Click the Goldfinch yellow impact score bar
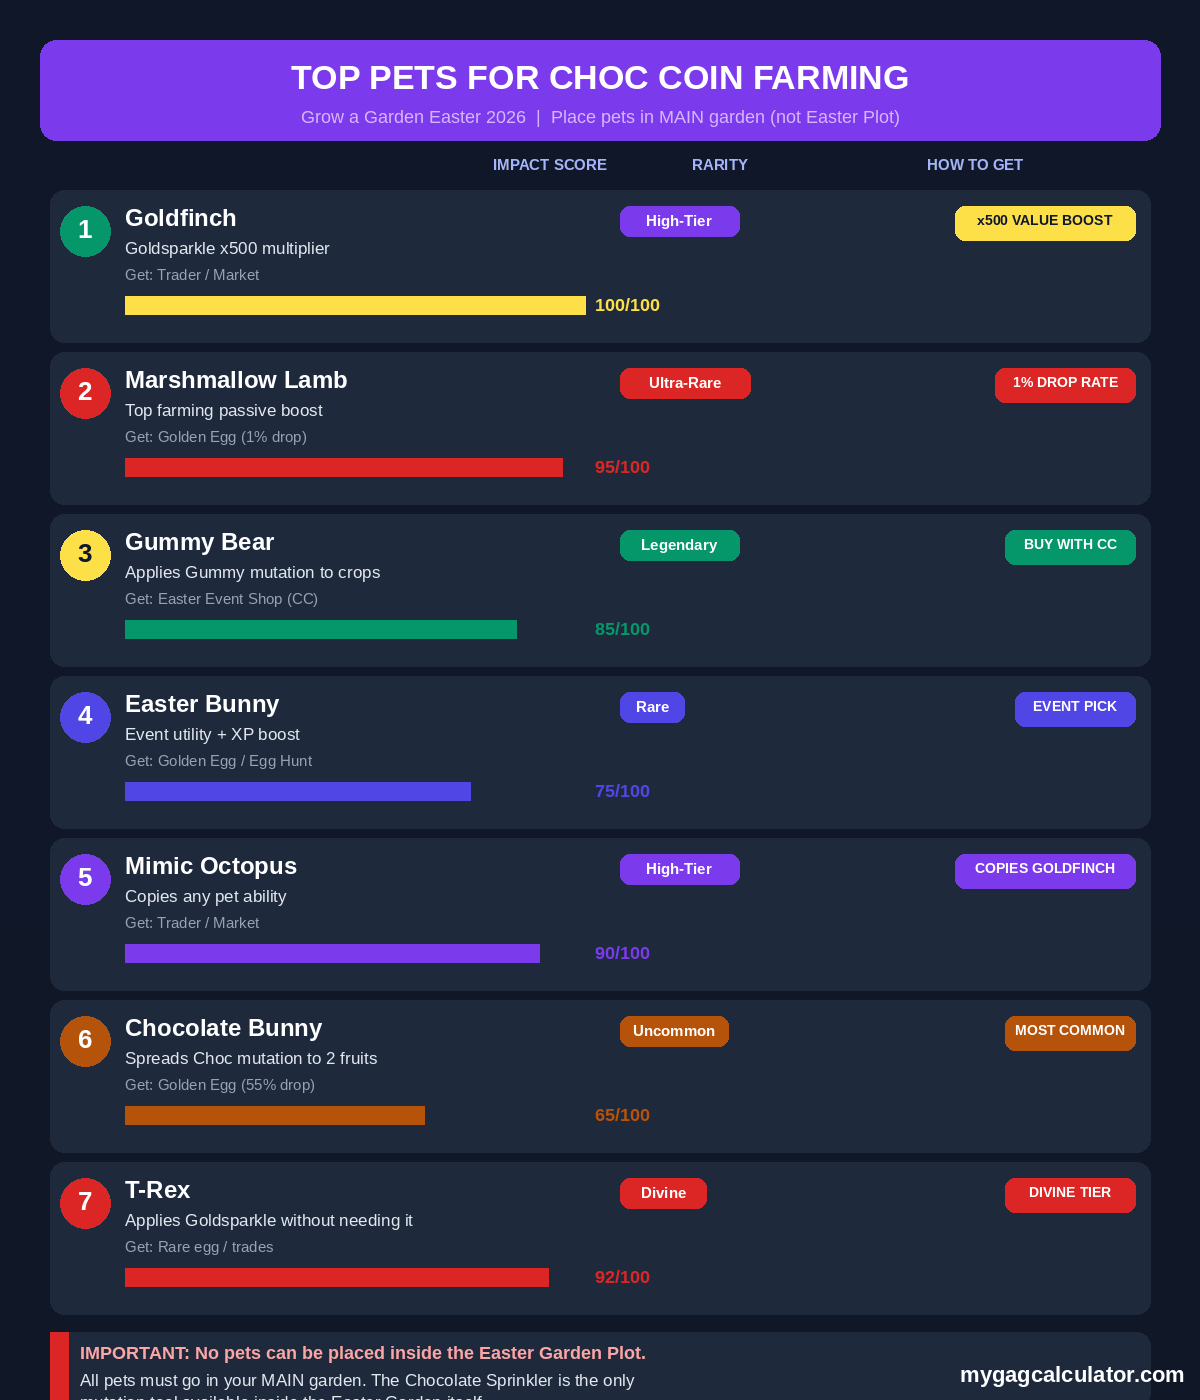1200x1400 pixels. pyautogui.click(x=355, y=305)
